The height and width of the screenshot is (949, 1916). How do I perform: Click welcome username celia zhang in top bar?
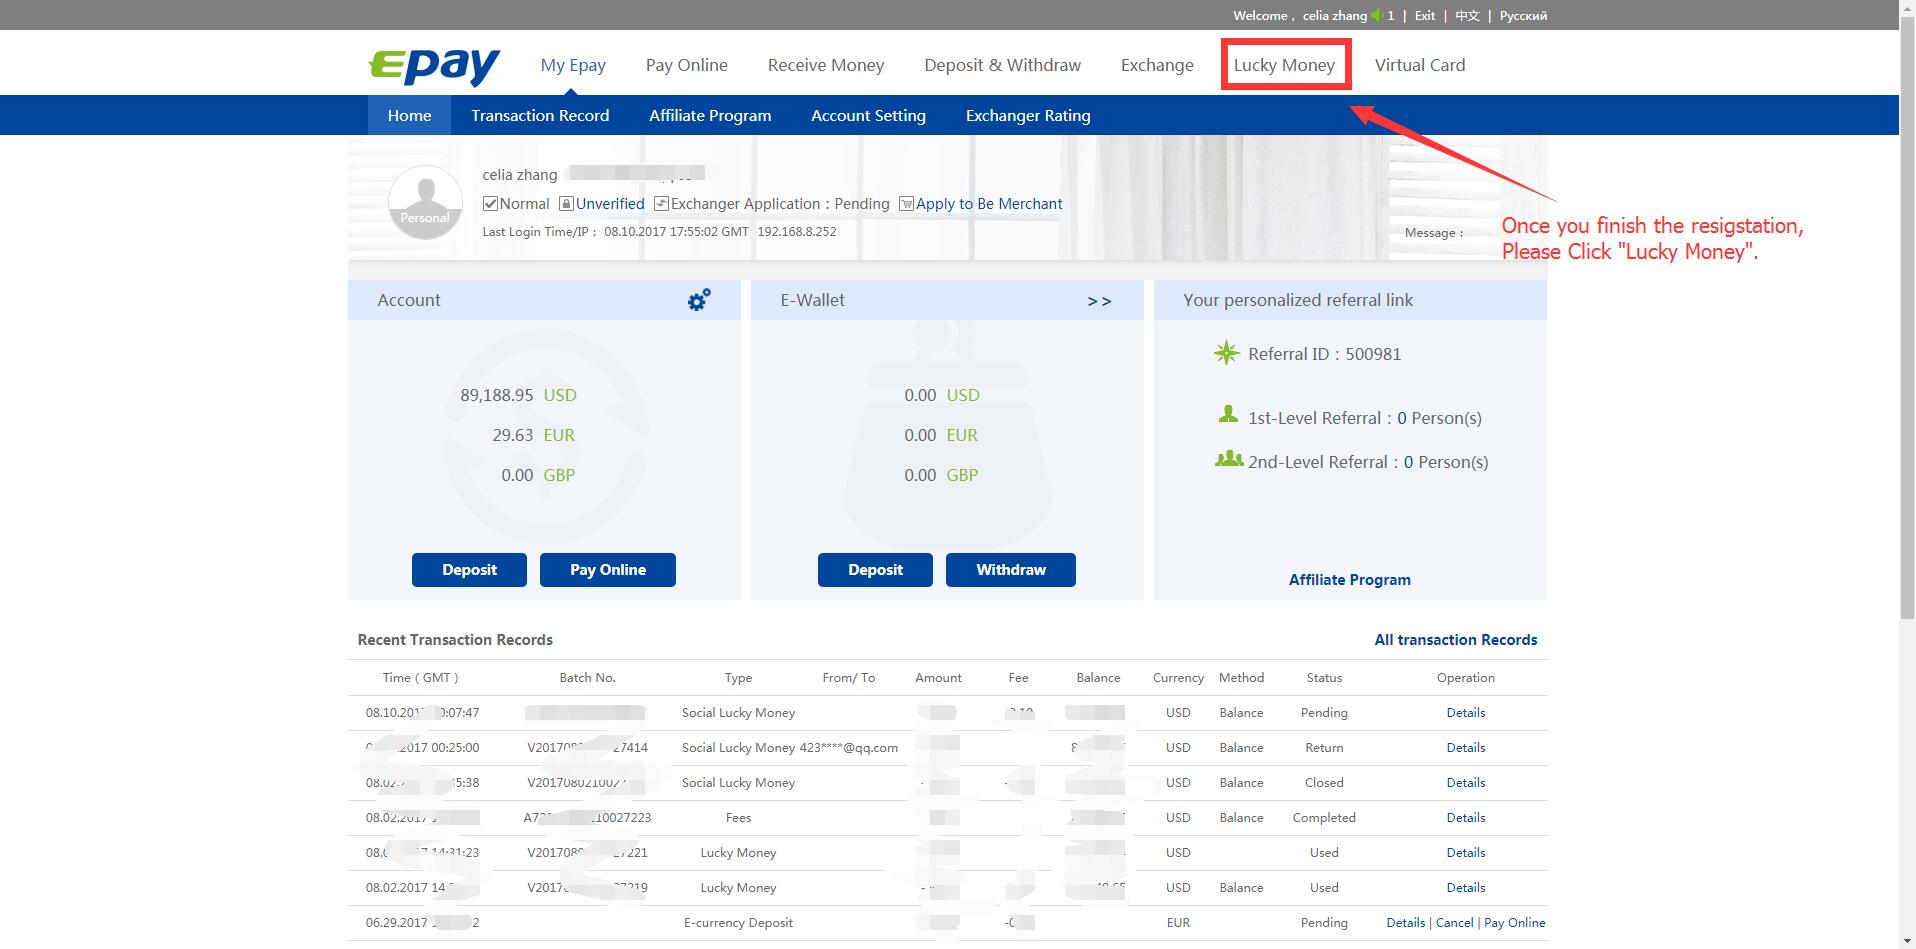click(1334, 15)
